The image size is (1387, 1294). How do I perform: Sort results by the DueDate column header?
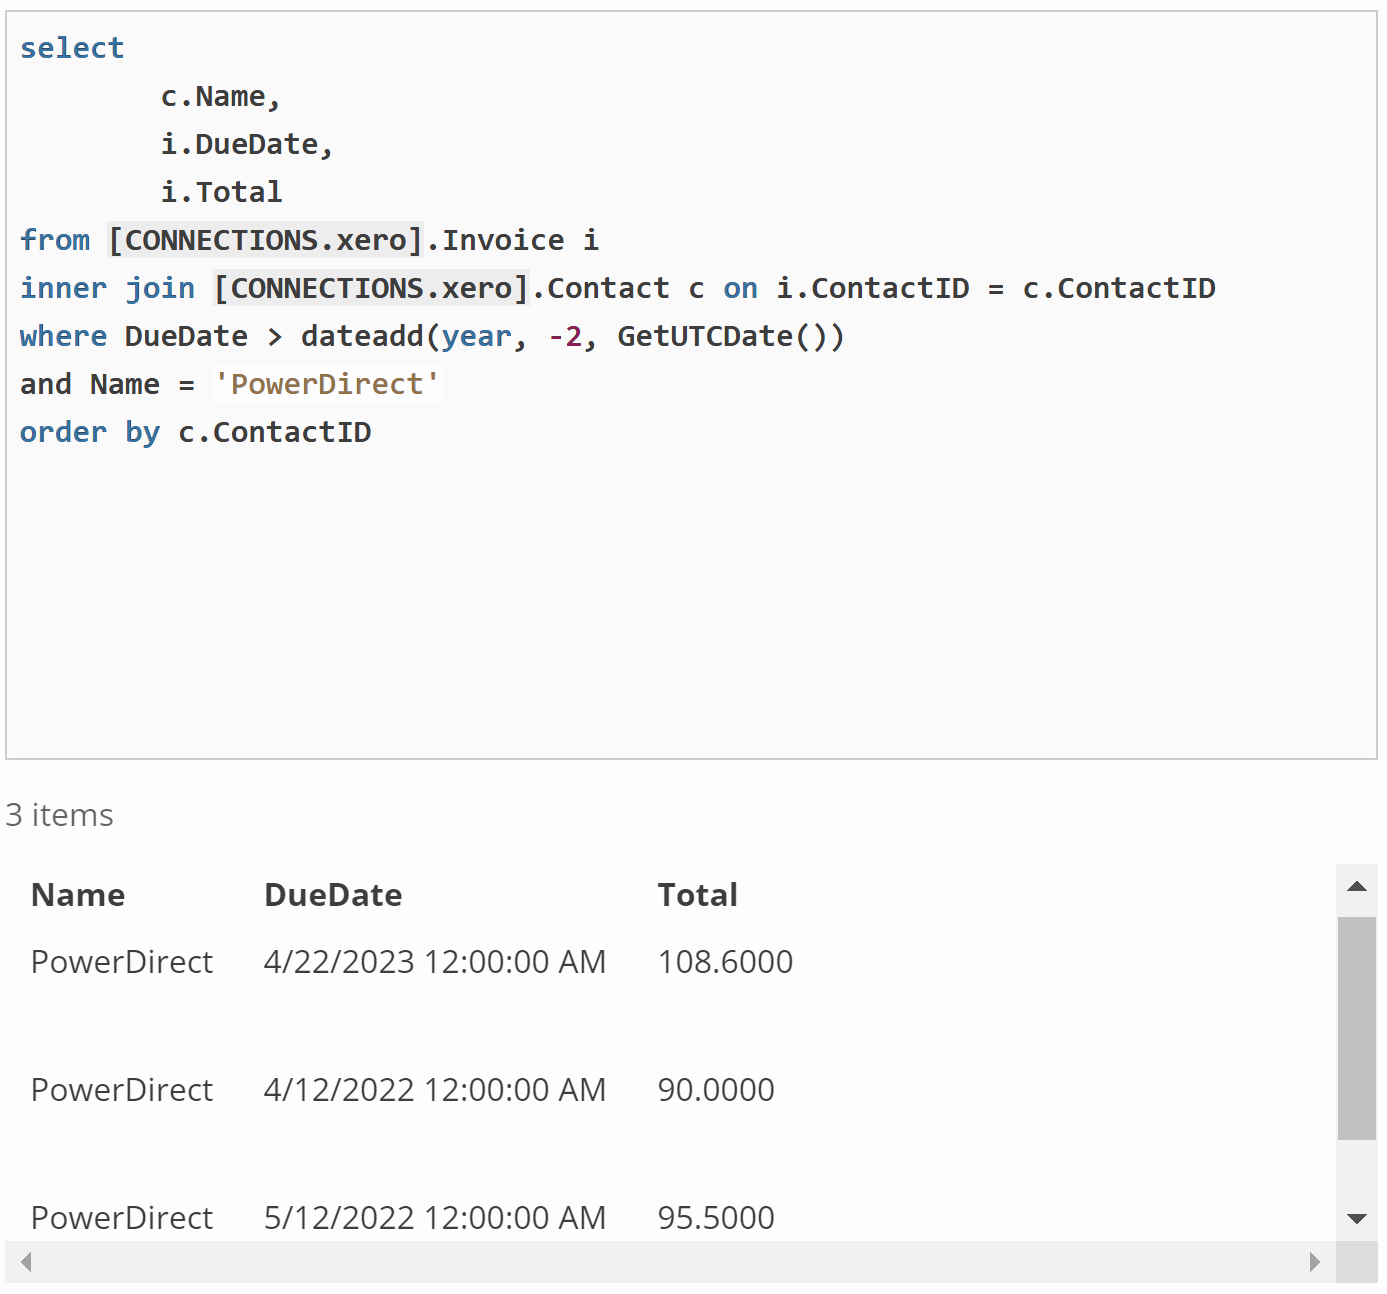click(x=333, y=895)
